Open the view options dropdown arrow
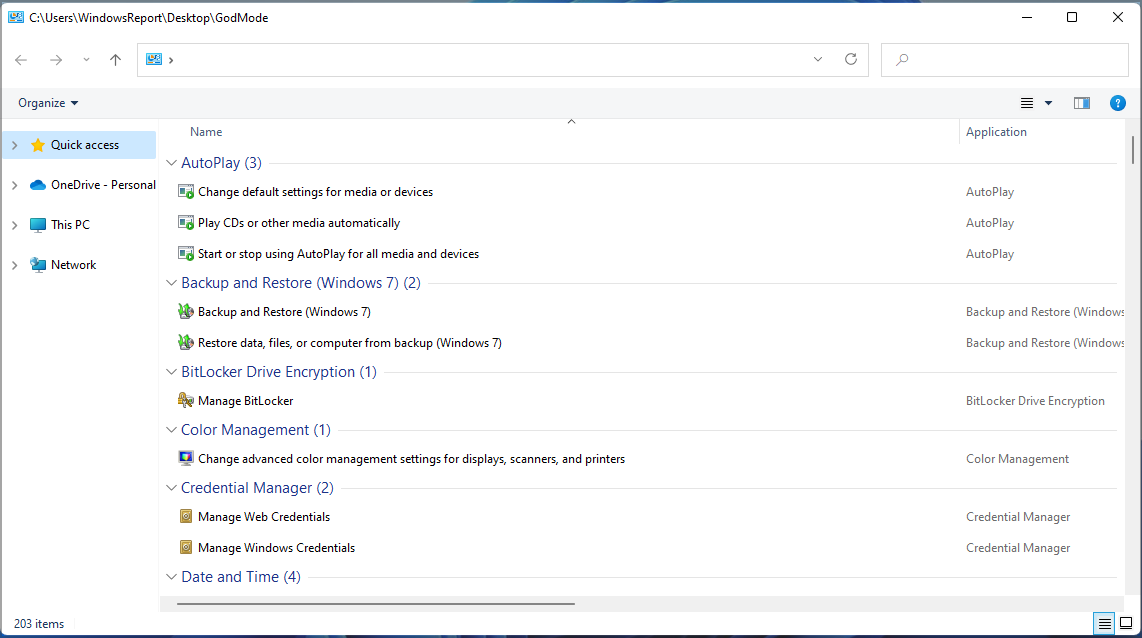This screenshot has height=638, width=1142. coord(1048,103)
